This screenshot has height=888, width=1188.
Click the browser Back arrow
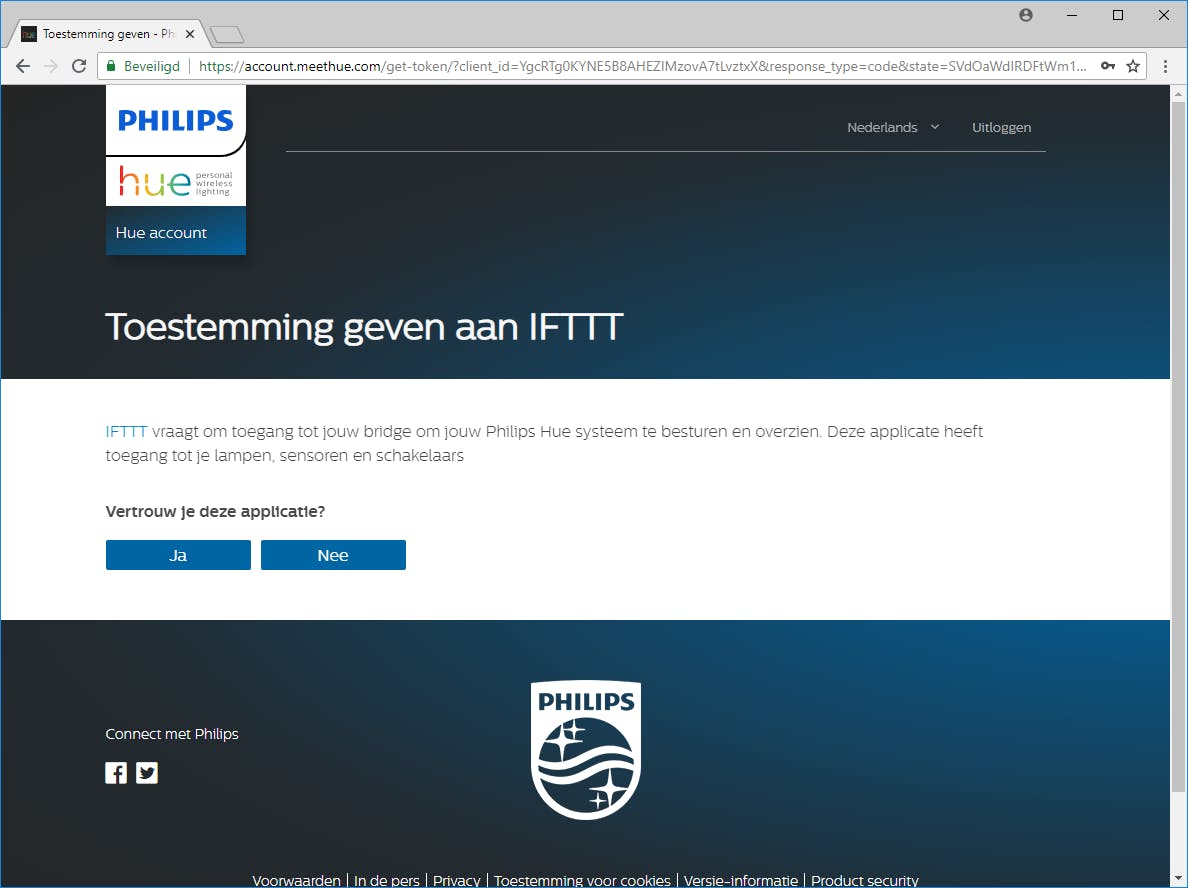point(23,66)
